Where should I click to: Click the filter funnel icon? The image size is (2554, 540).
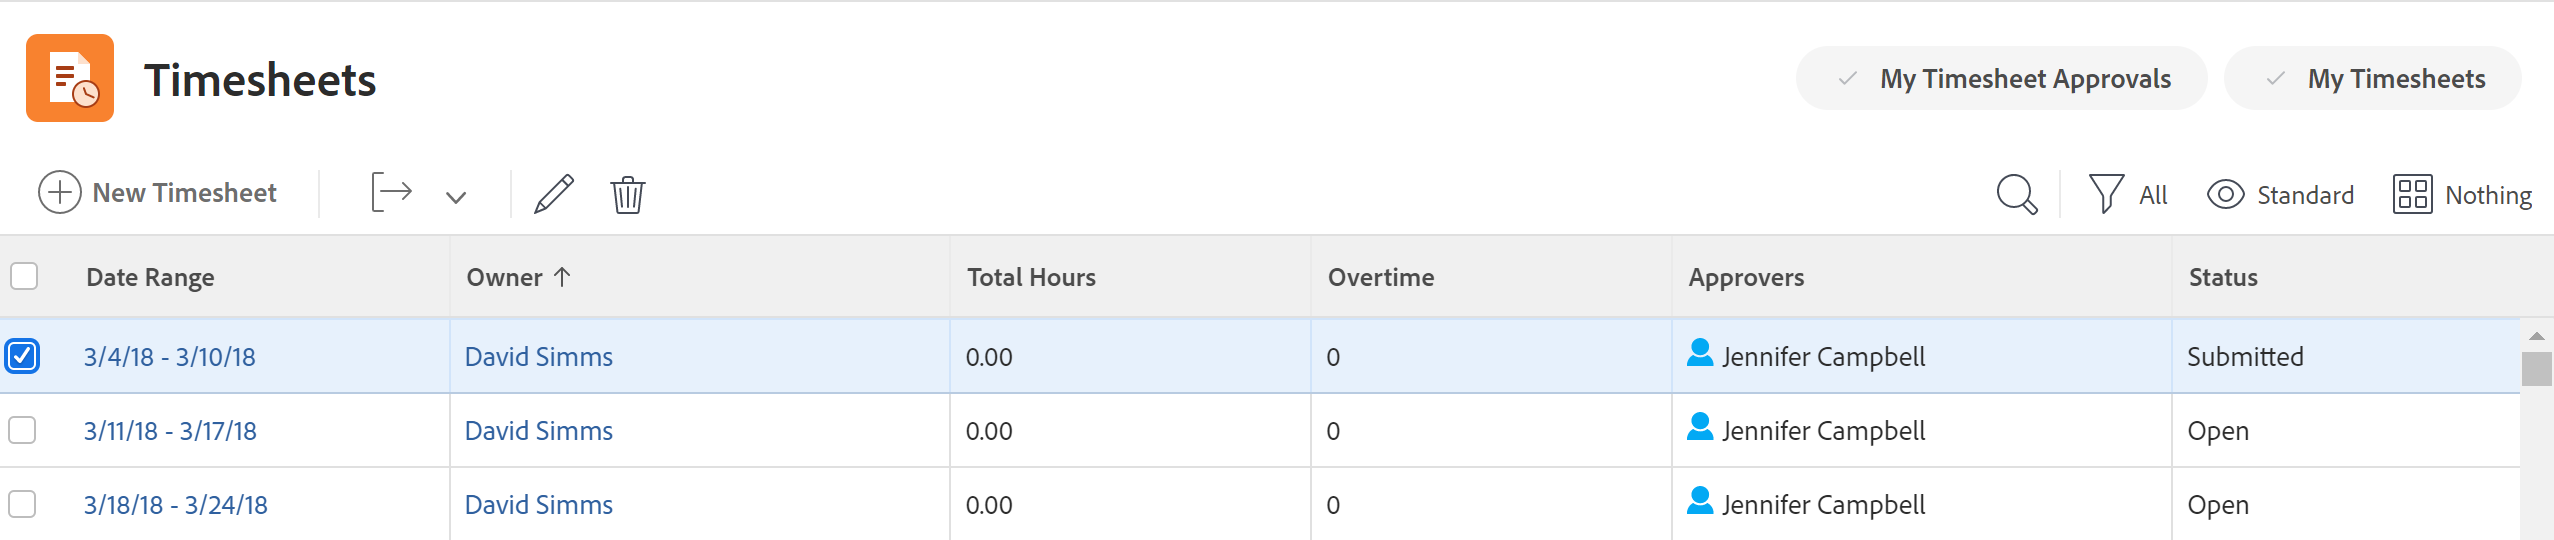coord(2106,194)
